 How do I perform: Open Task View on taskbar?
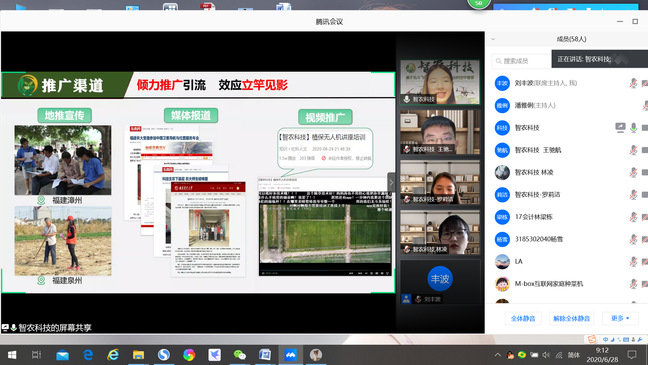tap(36, 355)
